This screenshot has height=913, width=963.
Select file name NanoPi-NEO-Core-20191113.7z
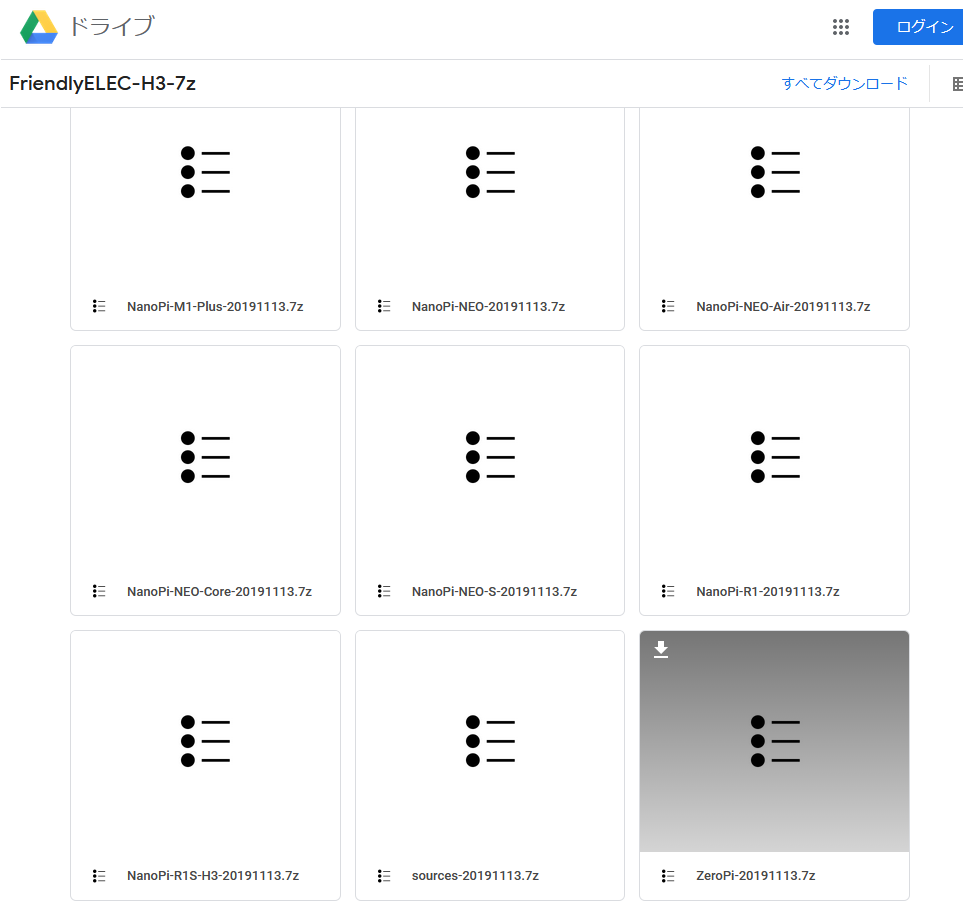tap(219, 591)
